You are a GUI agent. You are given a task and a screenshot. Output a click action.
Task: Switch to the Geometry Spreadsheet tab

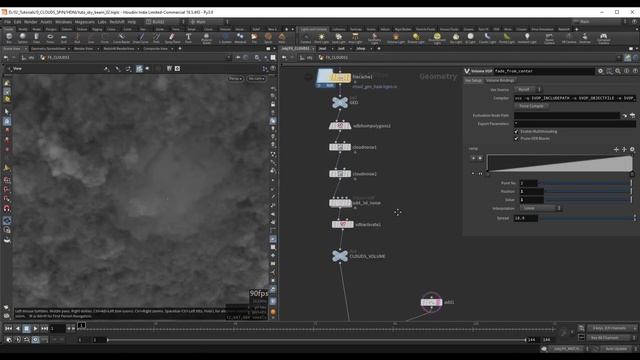click(48, 49)
